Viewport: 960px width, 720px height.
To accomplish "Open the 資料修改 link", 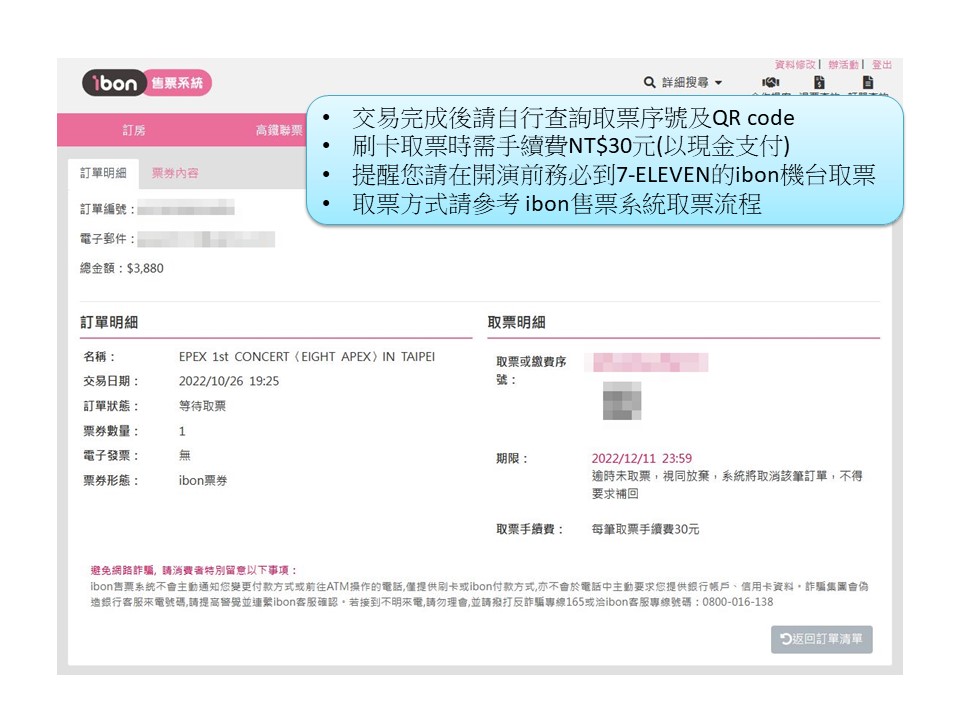I will pos(795,64).
